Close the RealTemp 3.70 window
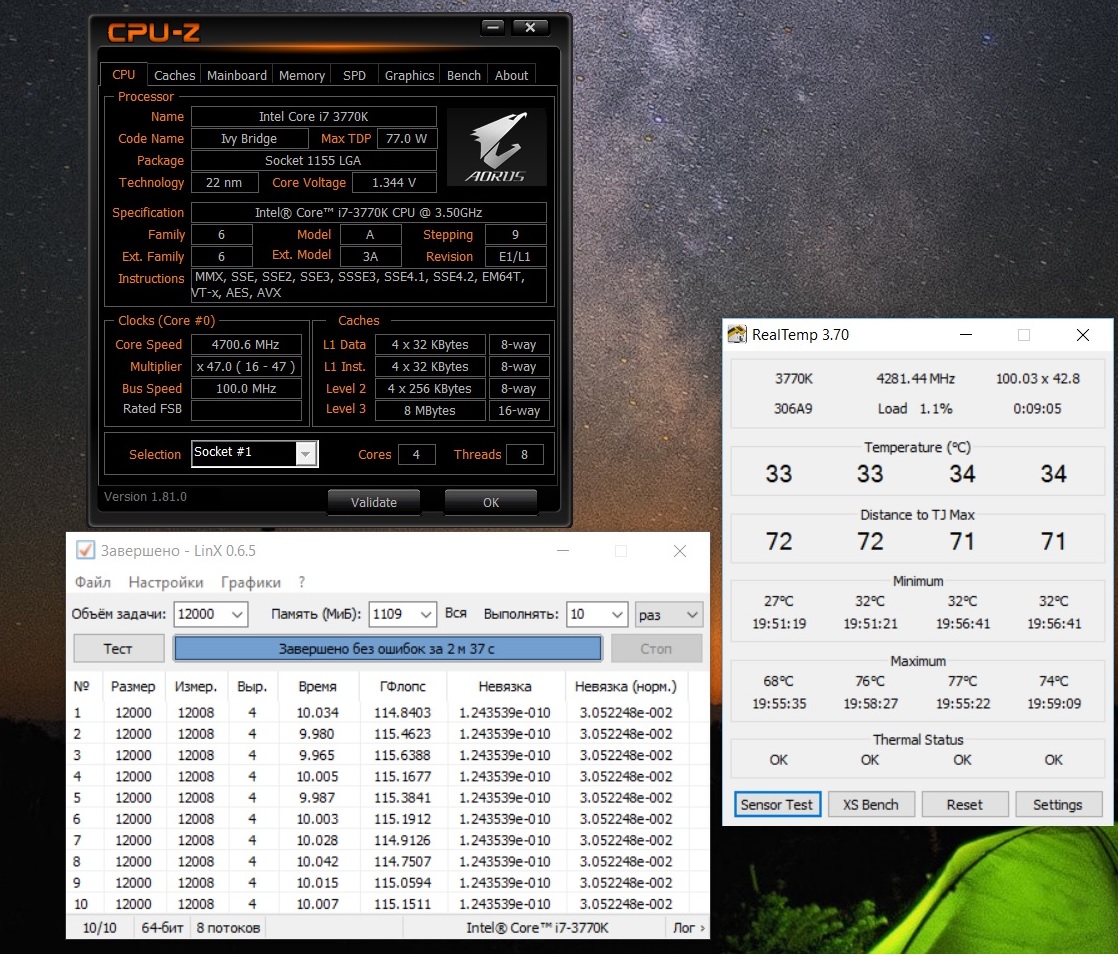1118x957 pixels. click(1082, 334)
